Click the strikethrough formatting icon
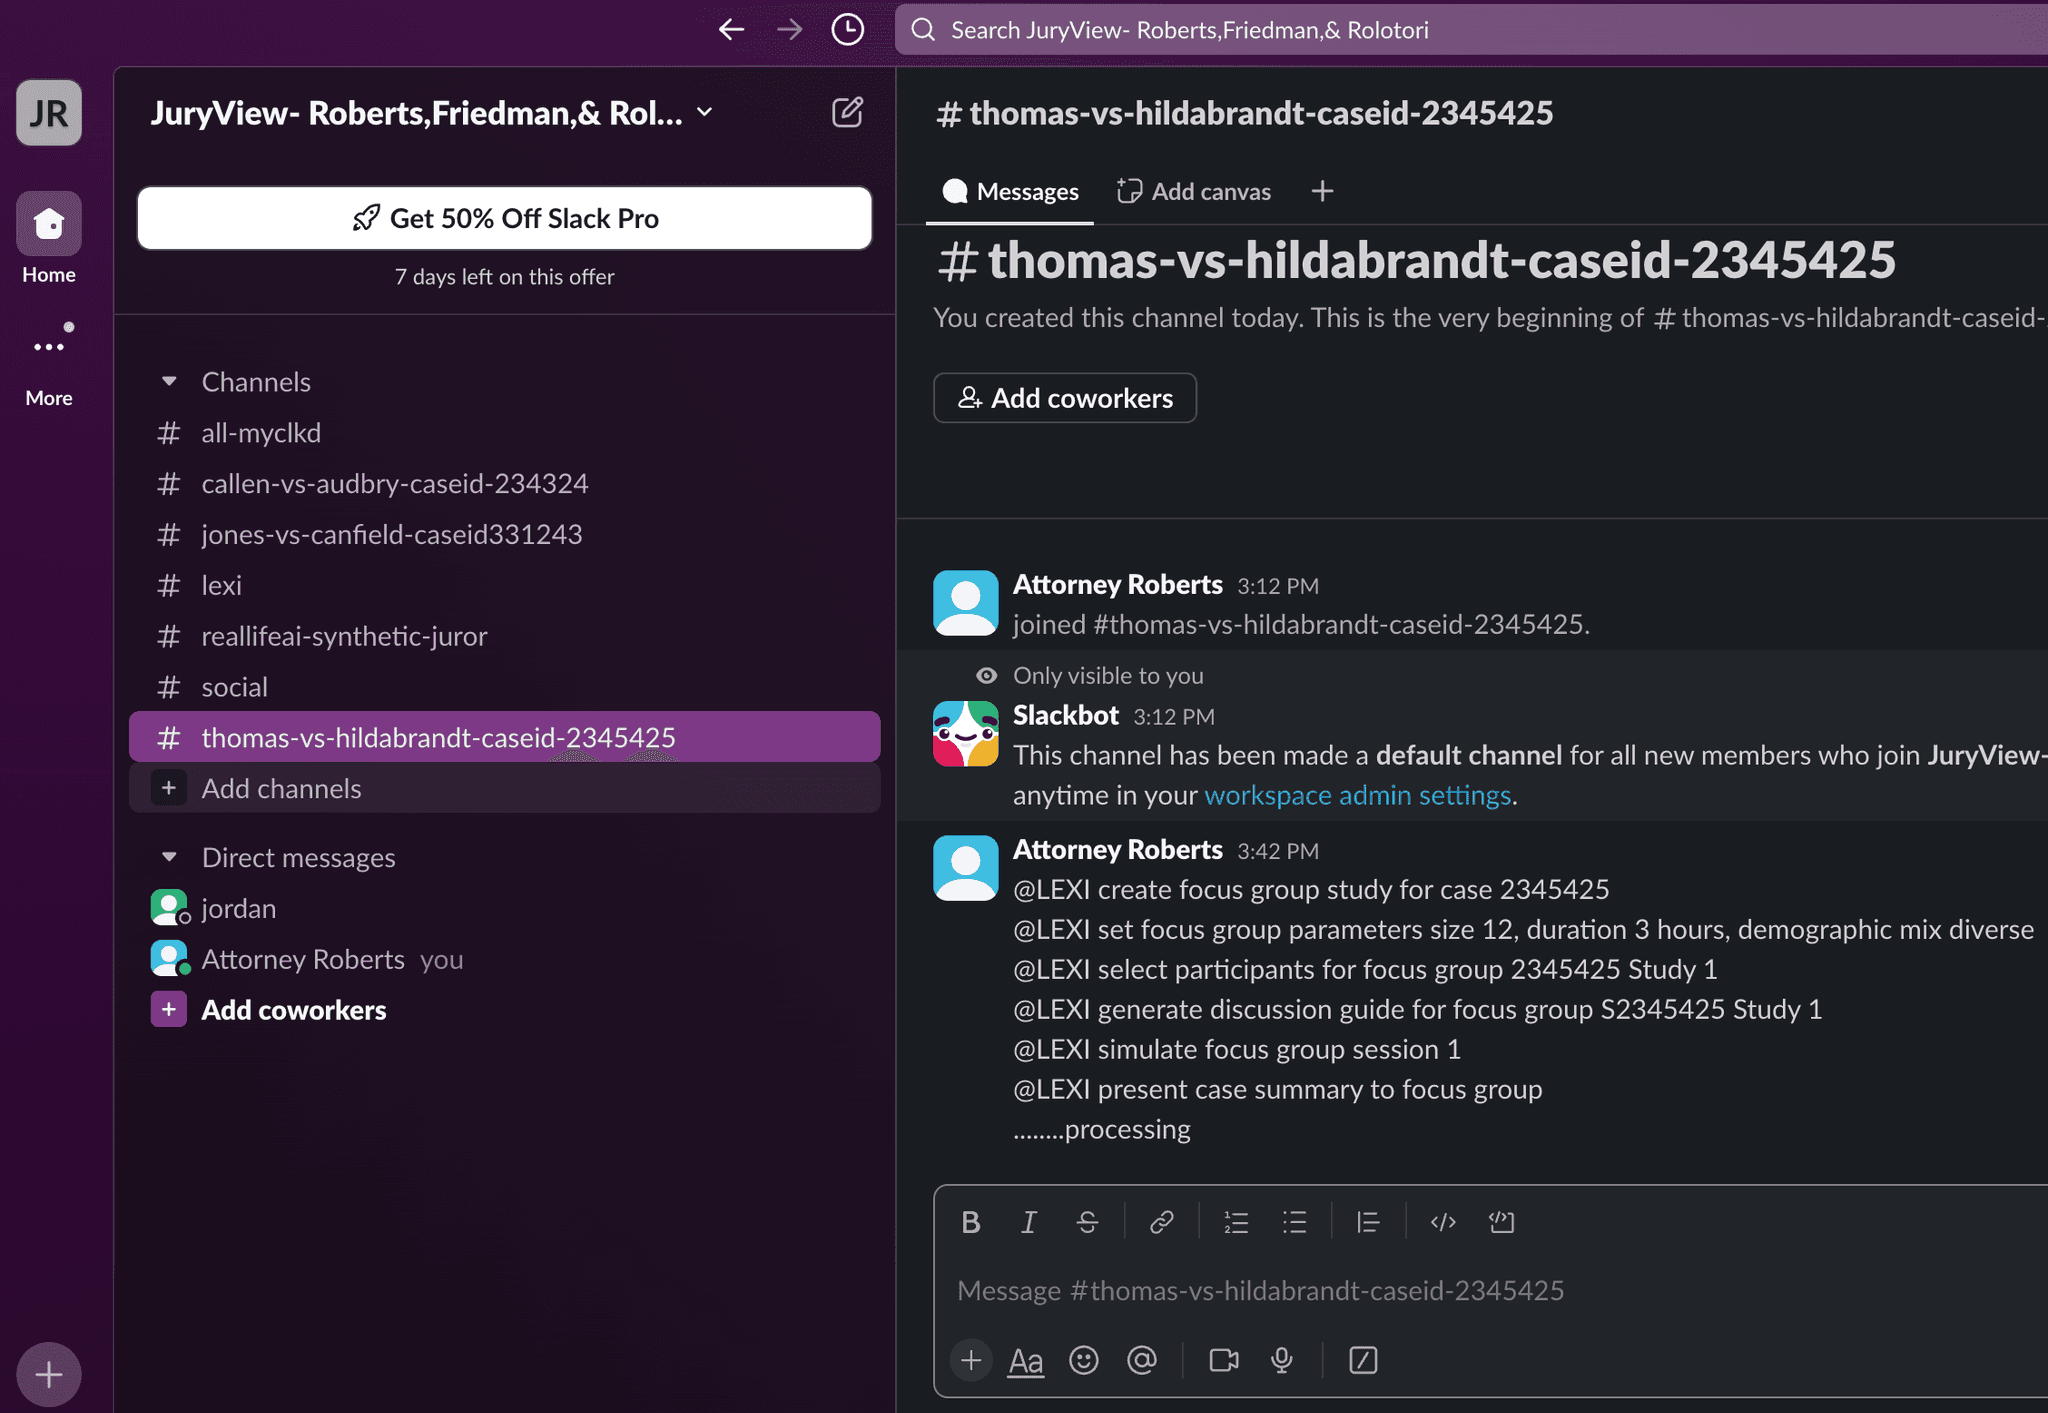 click(1089, 1222)
